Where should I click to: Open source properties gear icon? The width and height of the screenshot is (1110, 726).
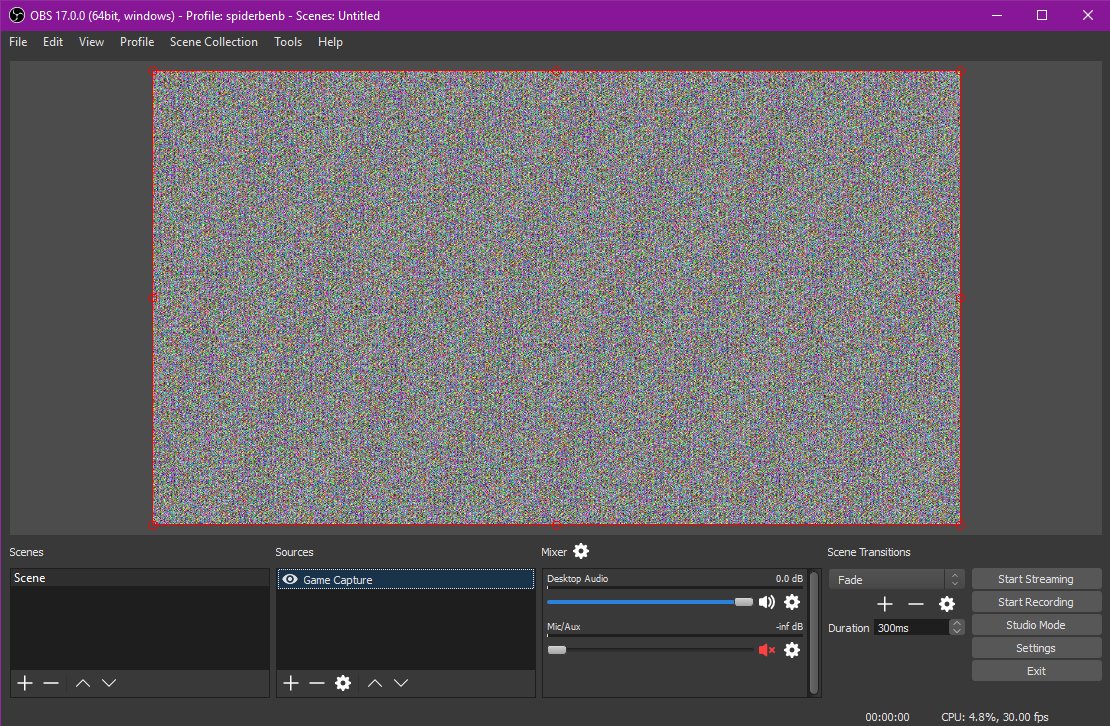(343, 683)
